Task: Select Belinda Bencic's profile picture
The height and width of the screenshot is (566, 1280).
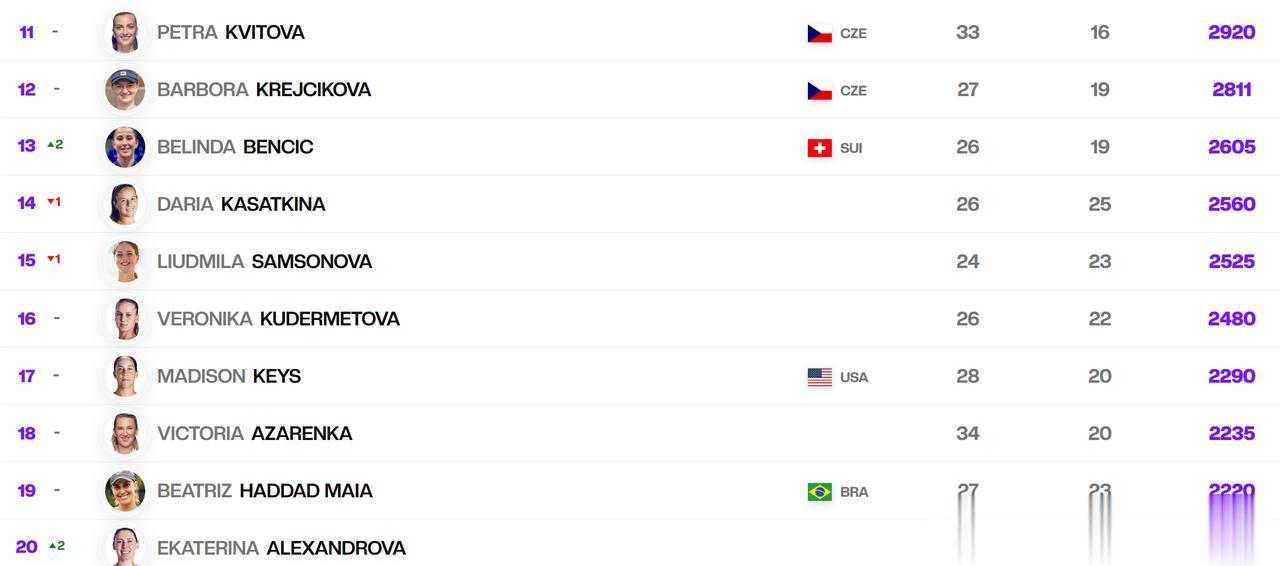Action: pos(125,147)
